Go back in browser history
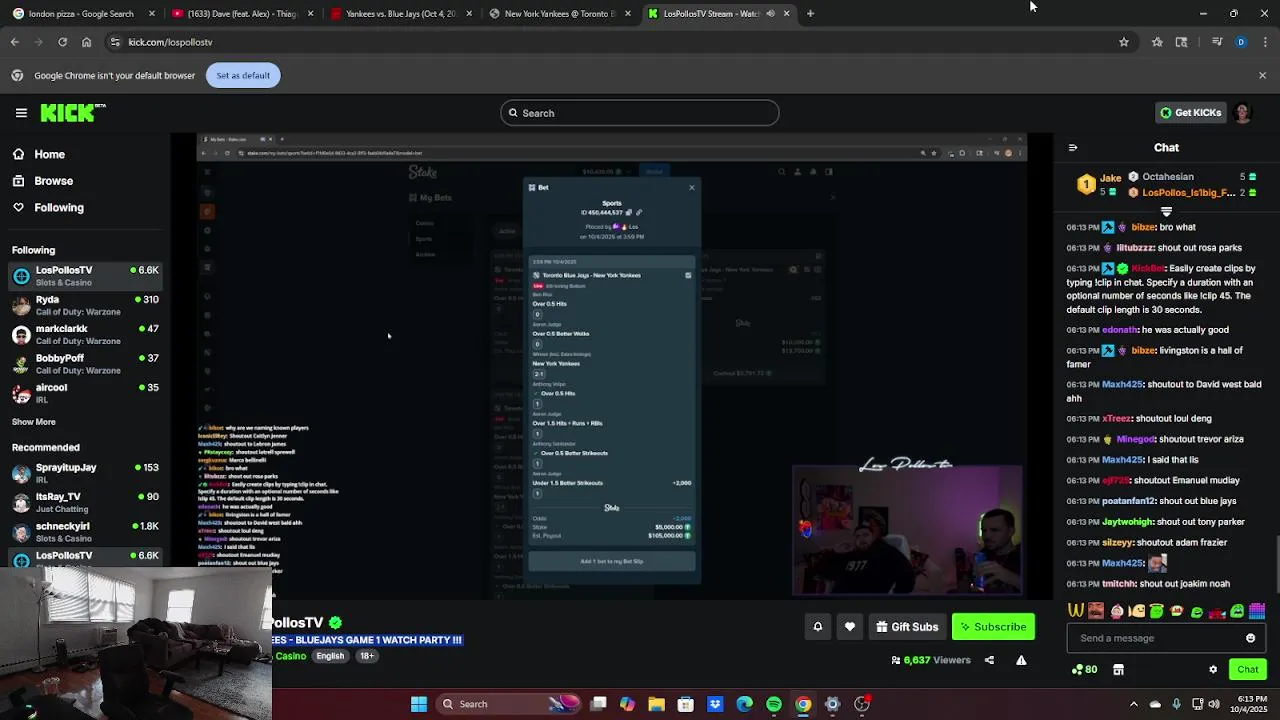 click(x=15, y=42)
